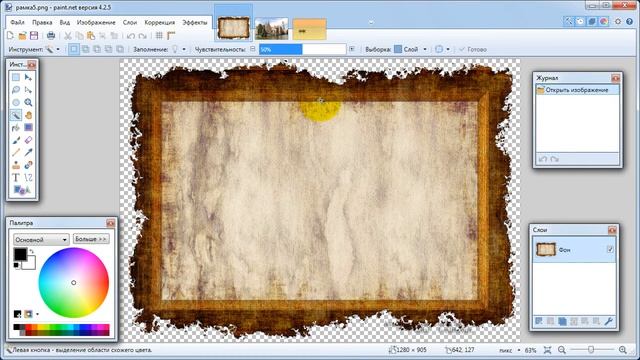Select the Rectangle Select tool
Image resolution: width=640 pixels, height=360 pixels.
(16, 77)
